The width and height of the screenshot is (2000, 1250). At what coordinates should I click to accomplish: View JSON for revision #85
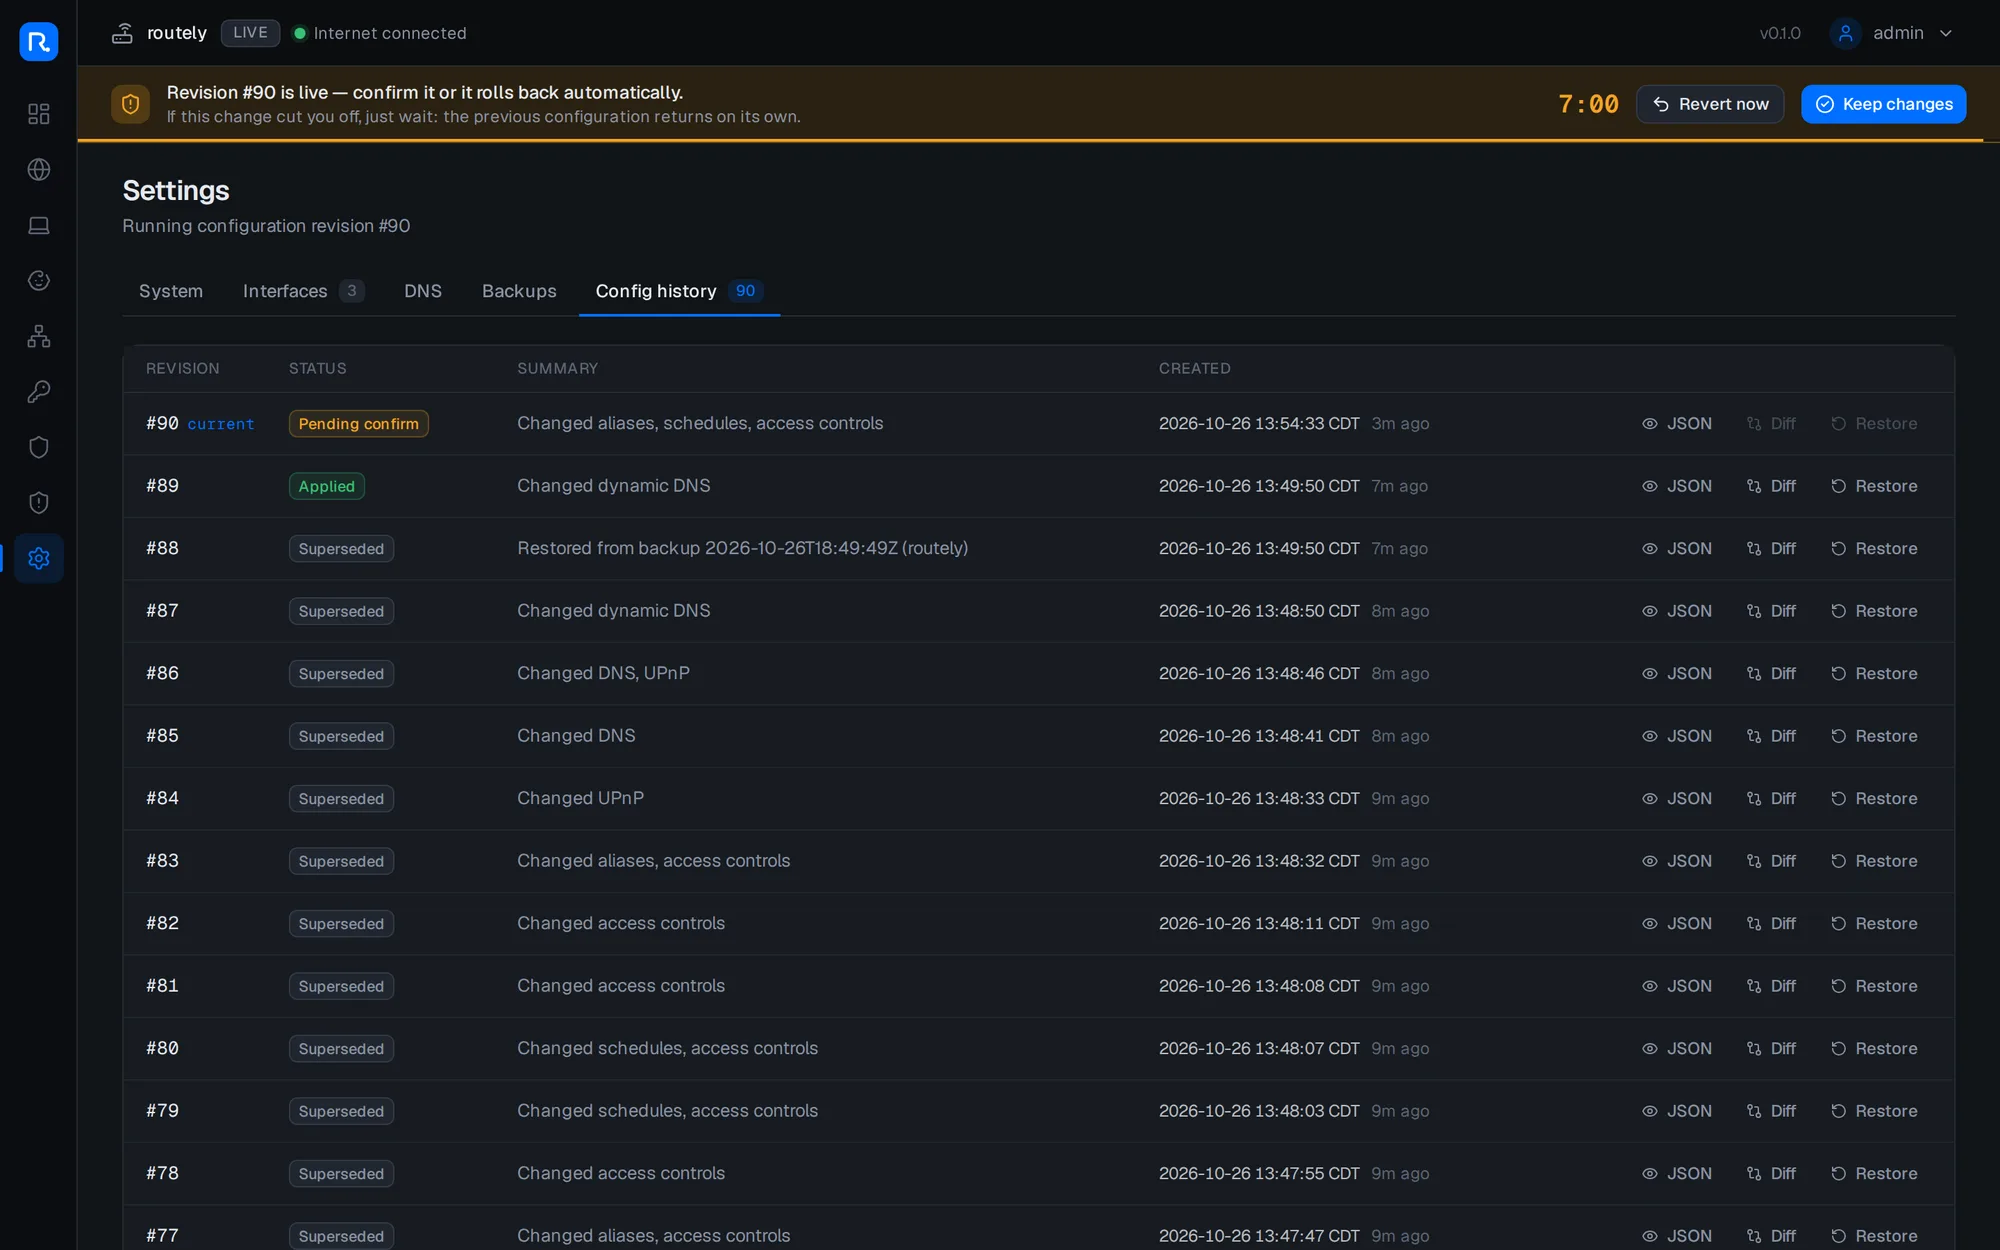pos(1677,736)
